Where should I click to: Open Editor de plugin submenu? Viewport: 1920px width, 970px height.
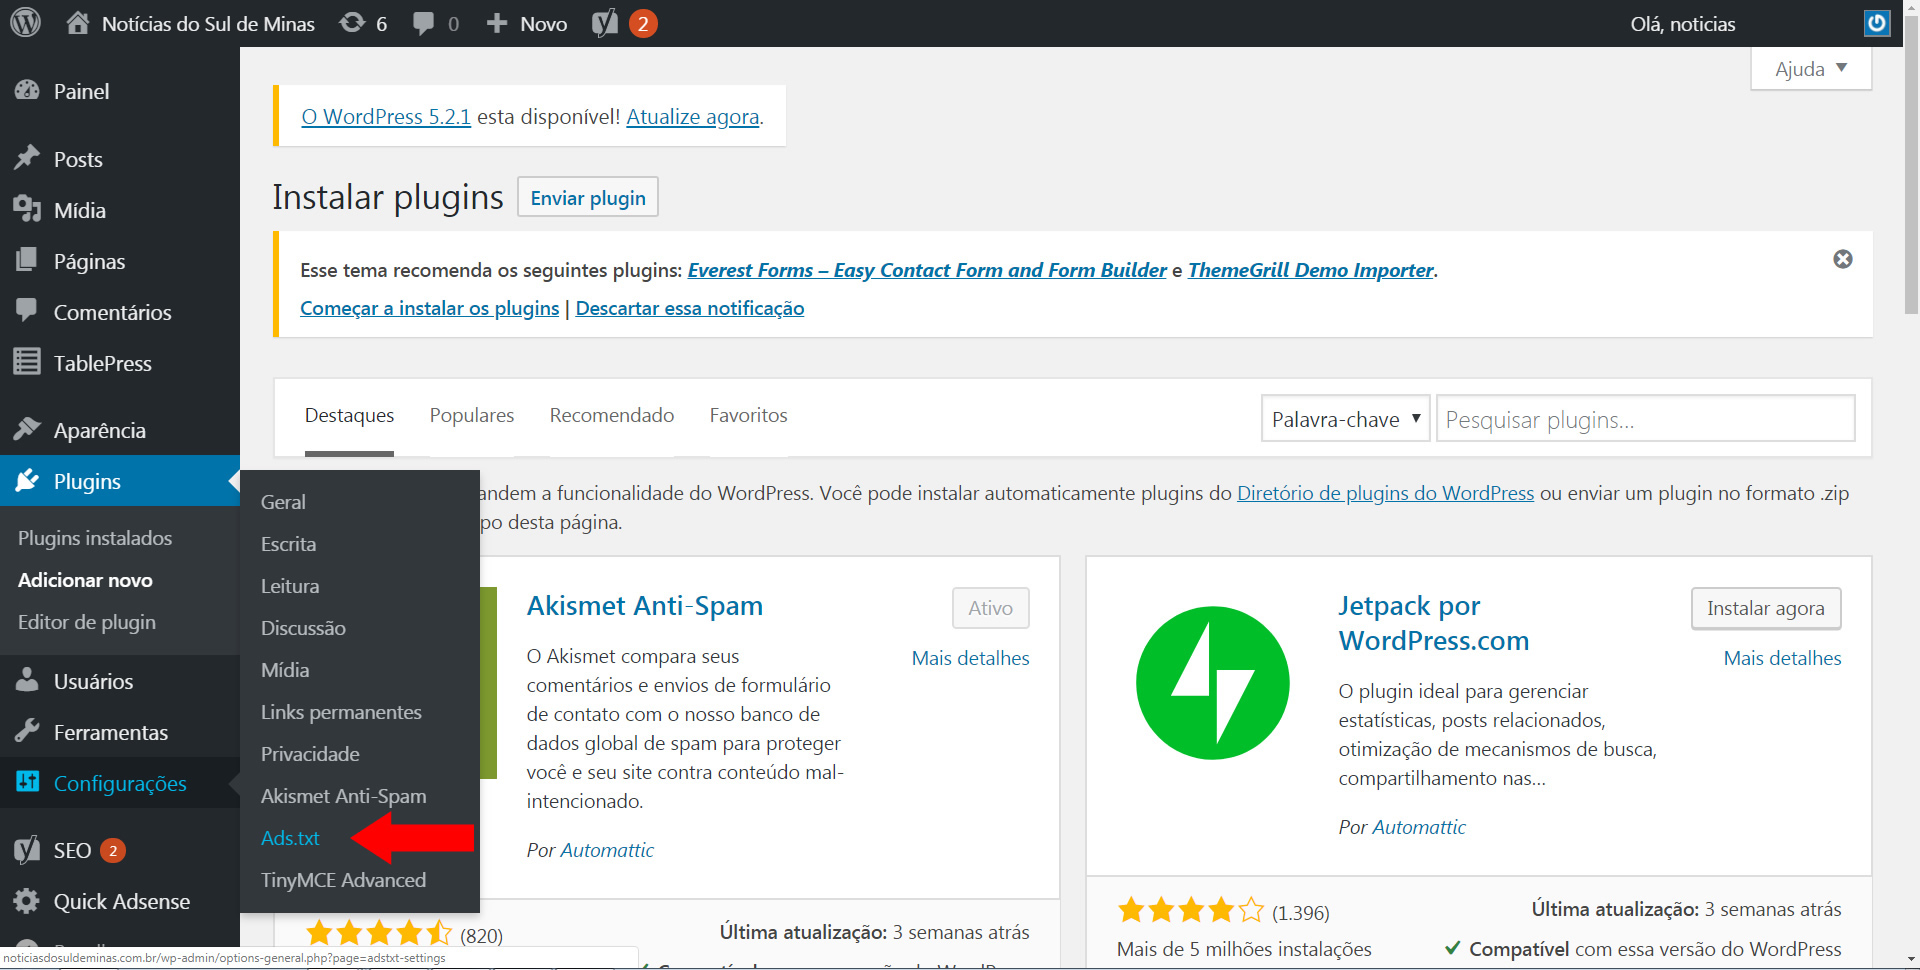pyautogui.click(x=87, y=622)
